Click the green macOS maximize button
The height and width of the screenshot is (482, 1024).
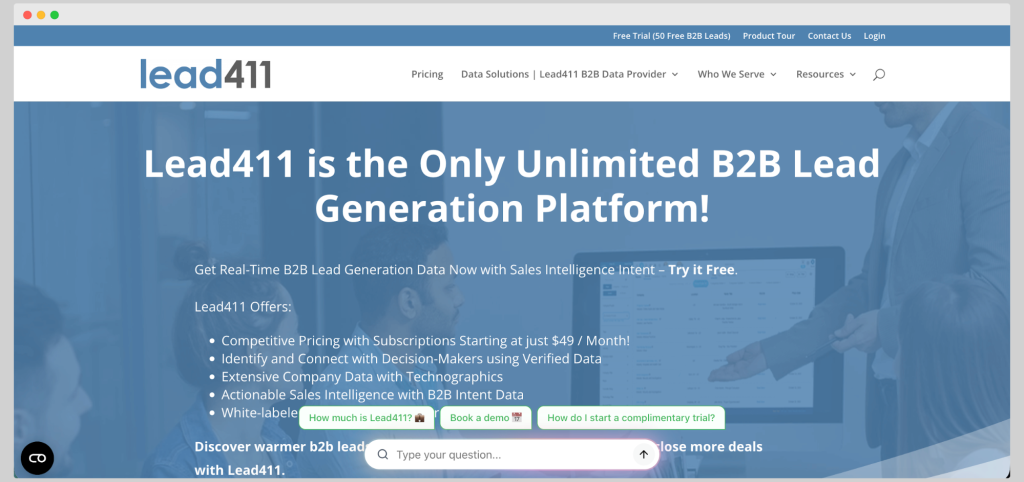pyautogui.click(x=55, y=15)
